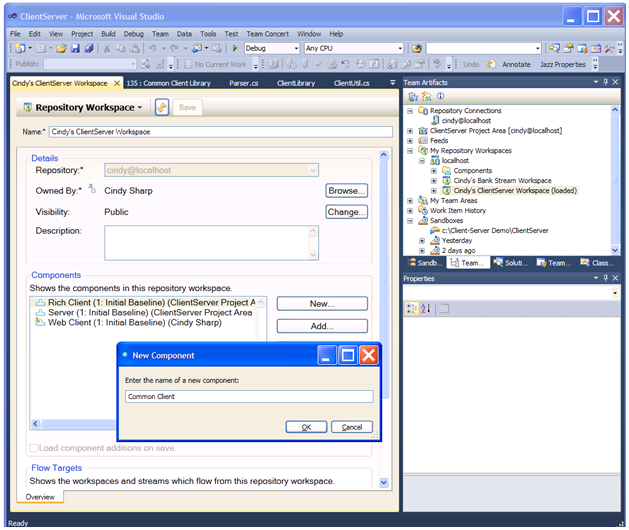Image resolution: width=629 pixels, height=530 pixels.
Task: Click the first icon in Team Artifacts toolbar
Action: (x=413, y=96)
